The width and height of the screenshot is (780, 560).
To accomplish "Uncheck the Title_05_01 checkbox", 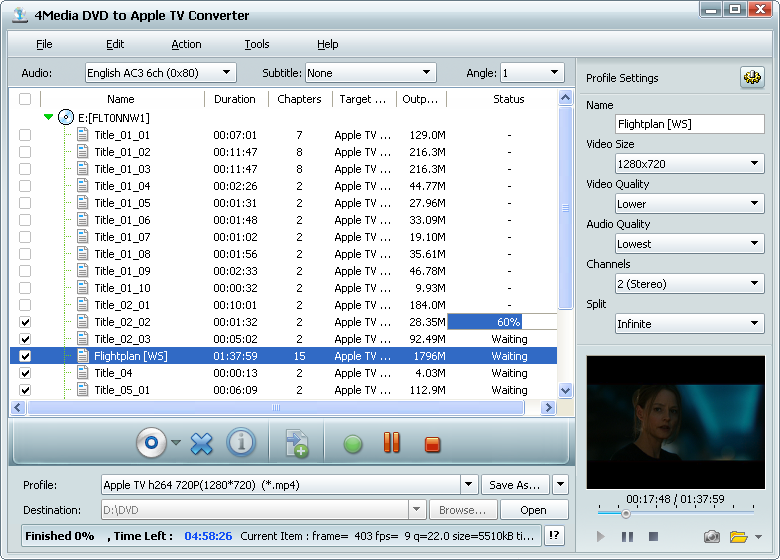I will point(25,390).
